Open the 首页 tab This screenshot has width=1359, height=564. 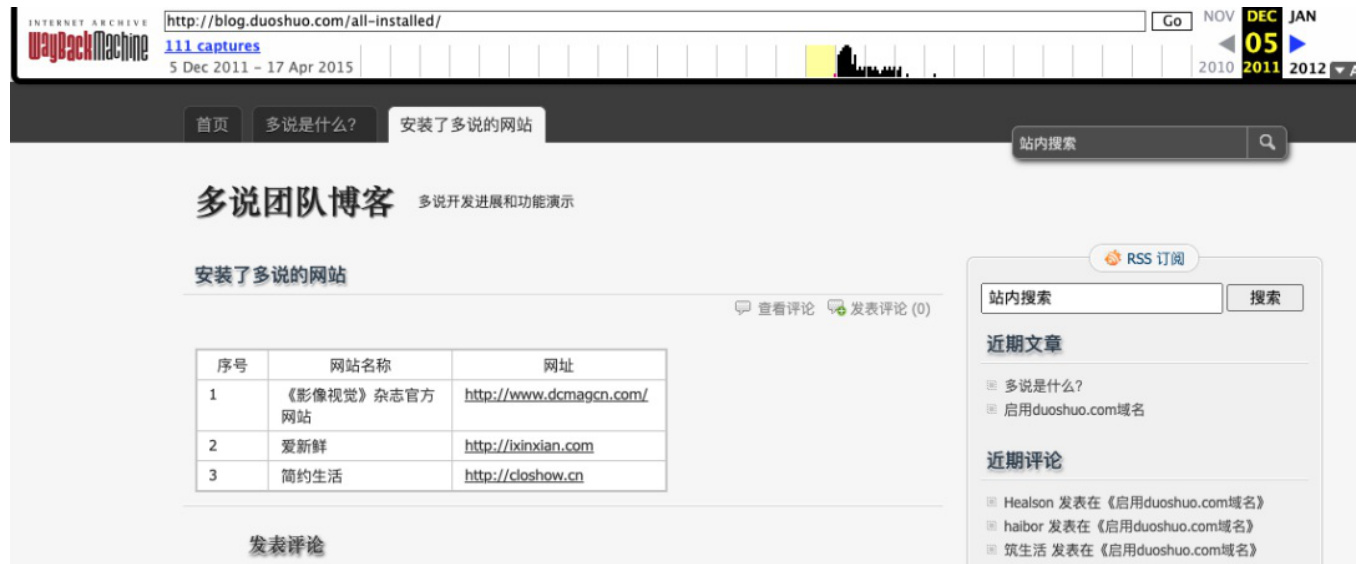(x=212, y=125)
